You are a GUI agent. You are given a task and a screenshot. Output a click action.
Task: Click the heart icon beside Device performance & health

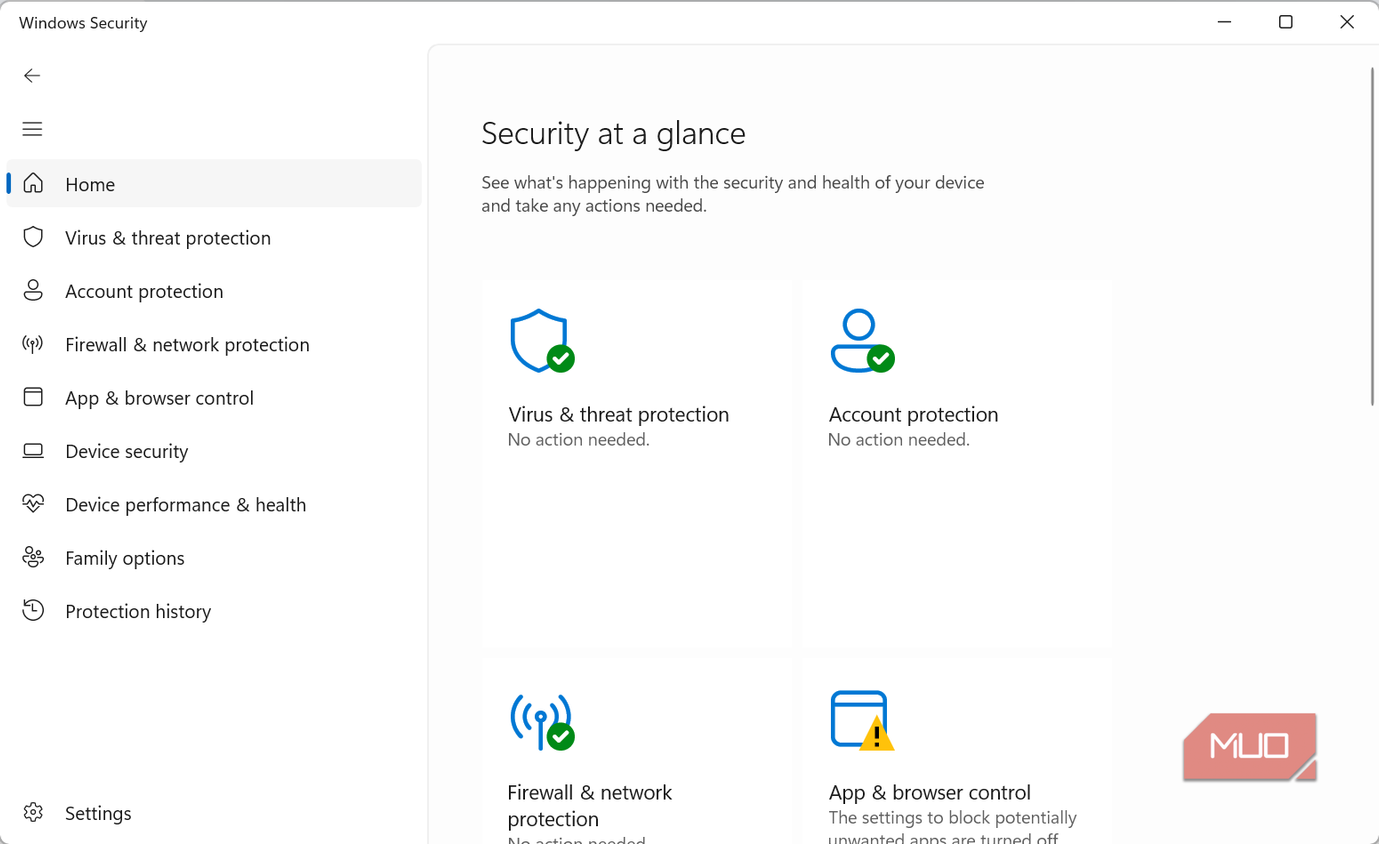tap(33, 504)
